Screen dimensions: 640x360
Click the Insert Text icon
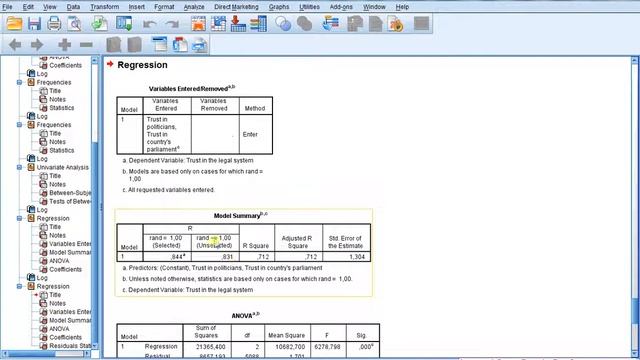200,44
